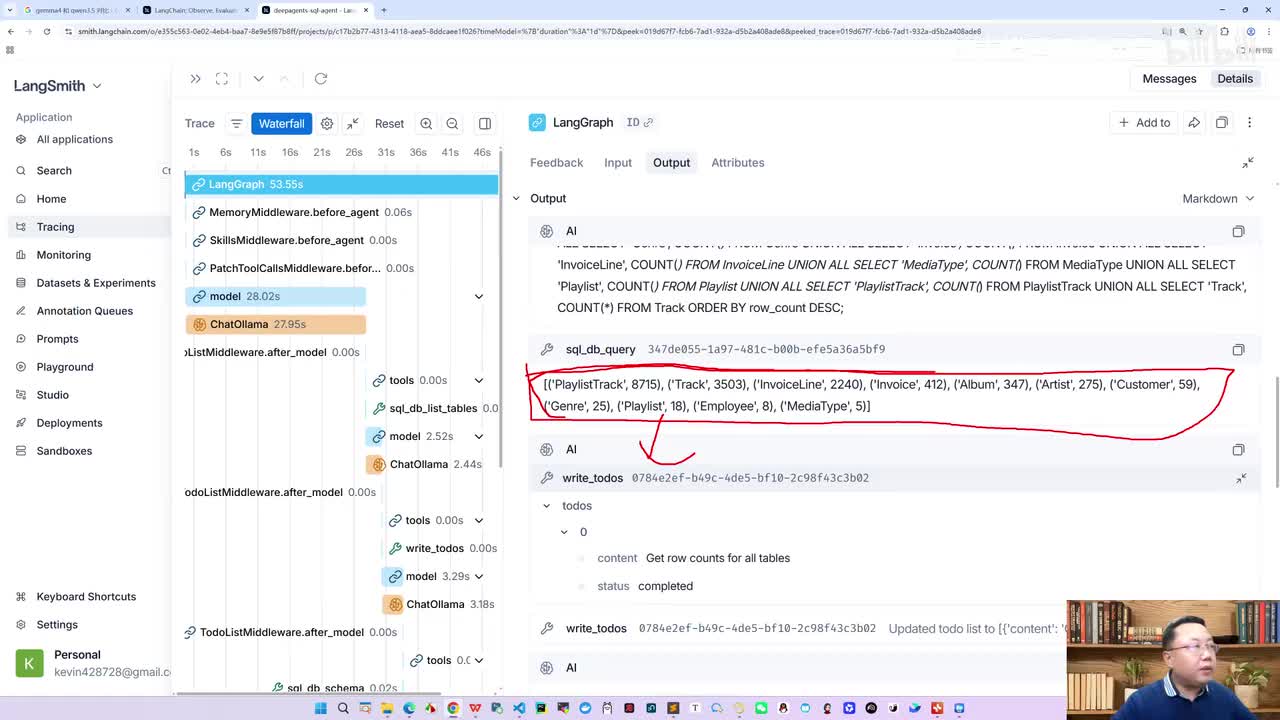Collapse the trace panel with double-chevron icon

[x=195, y=79]
